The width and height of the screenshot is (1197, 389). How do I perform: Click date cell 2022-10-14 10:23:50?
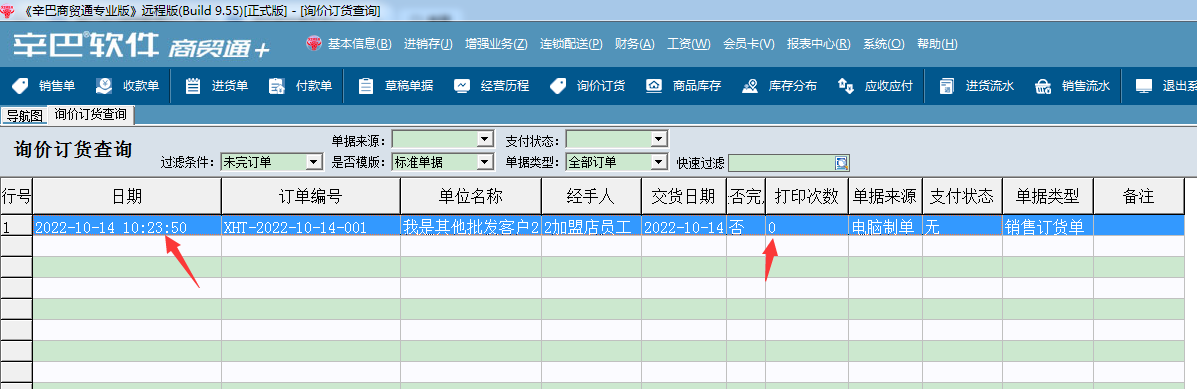127,227
